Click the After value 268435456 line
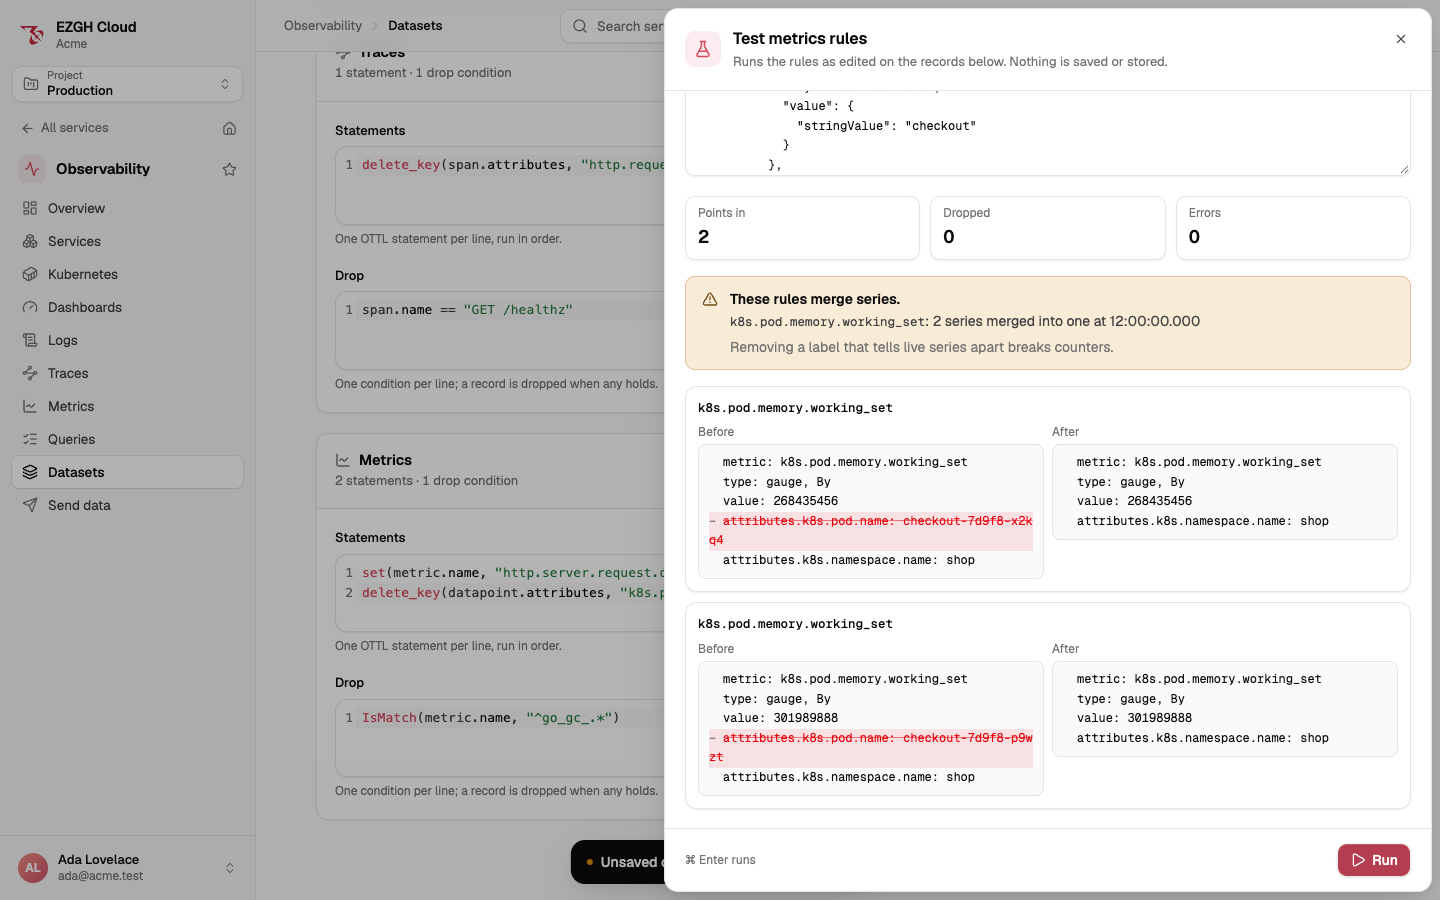 1134,501
